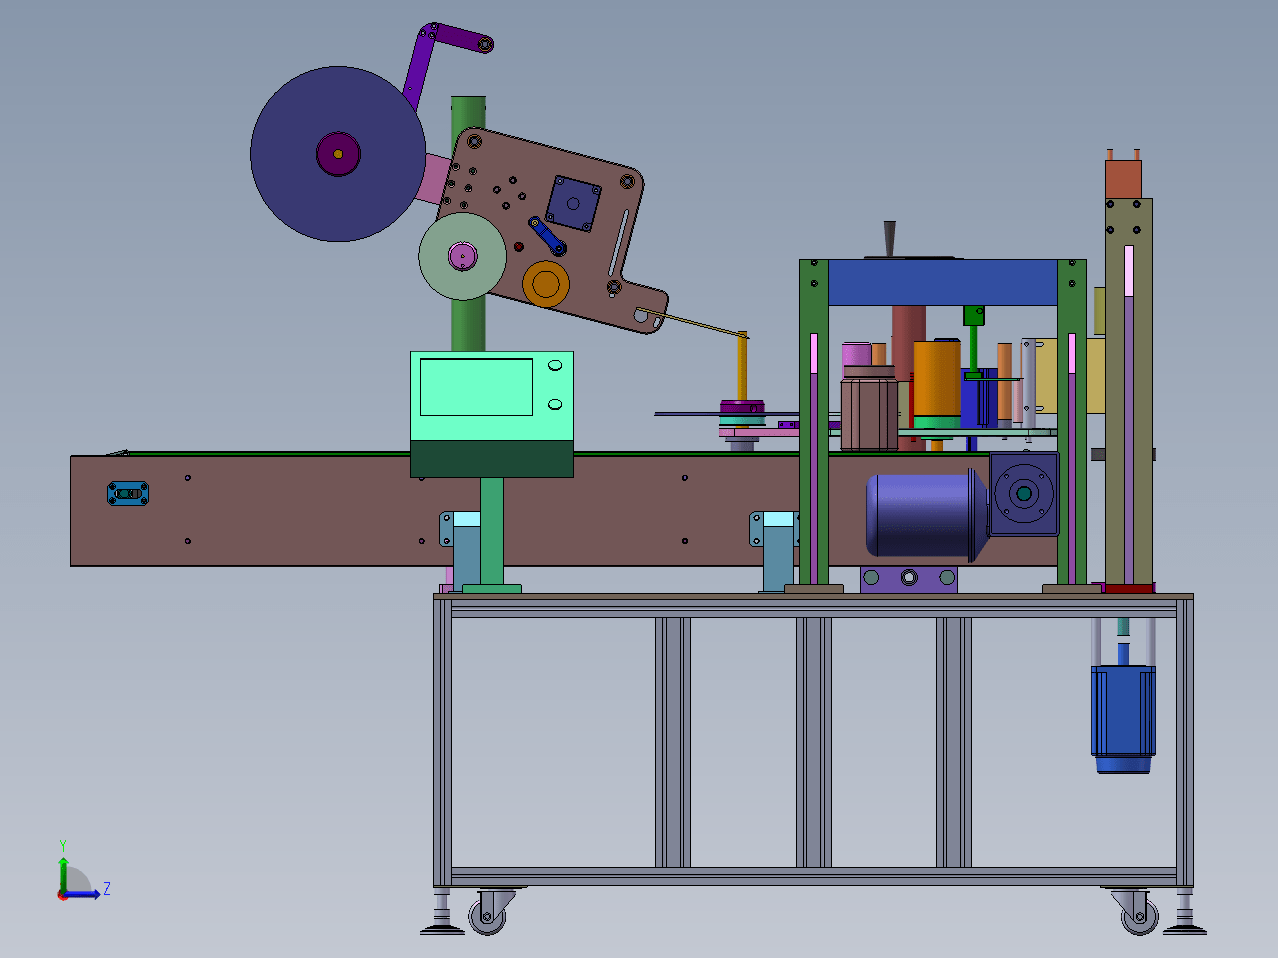This screenshot has width=1278, height=958.
Task: Click the left leveling foot pad
Action: pyautogui.click(x=442, y=930)
